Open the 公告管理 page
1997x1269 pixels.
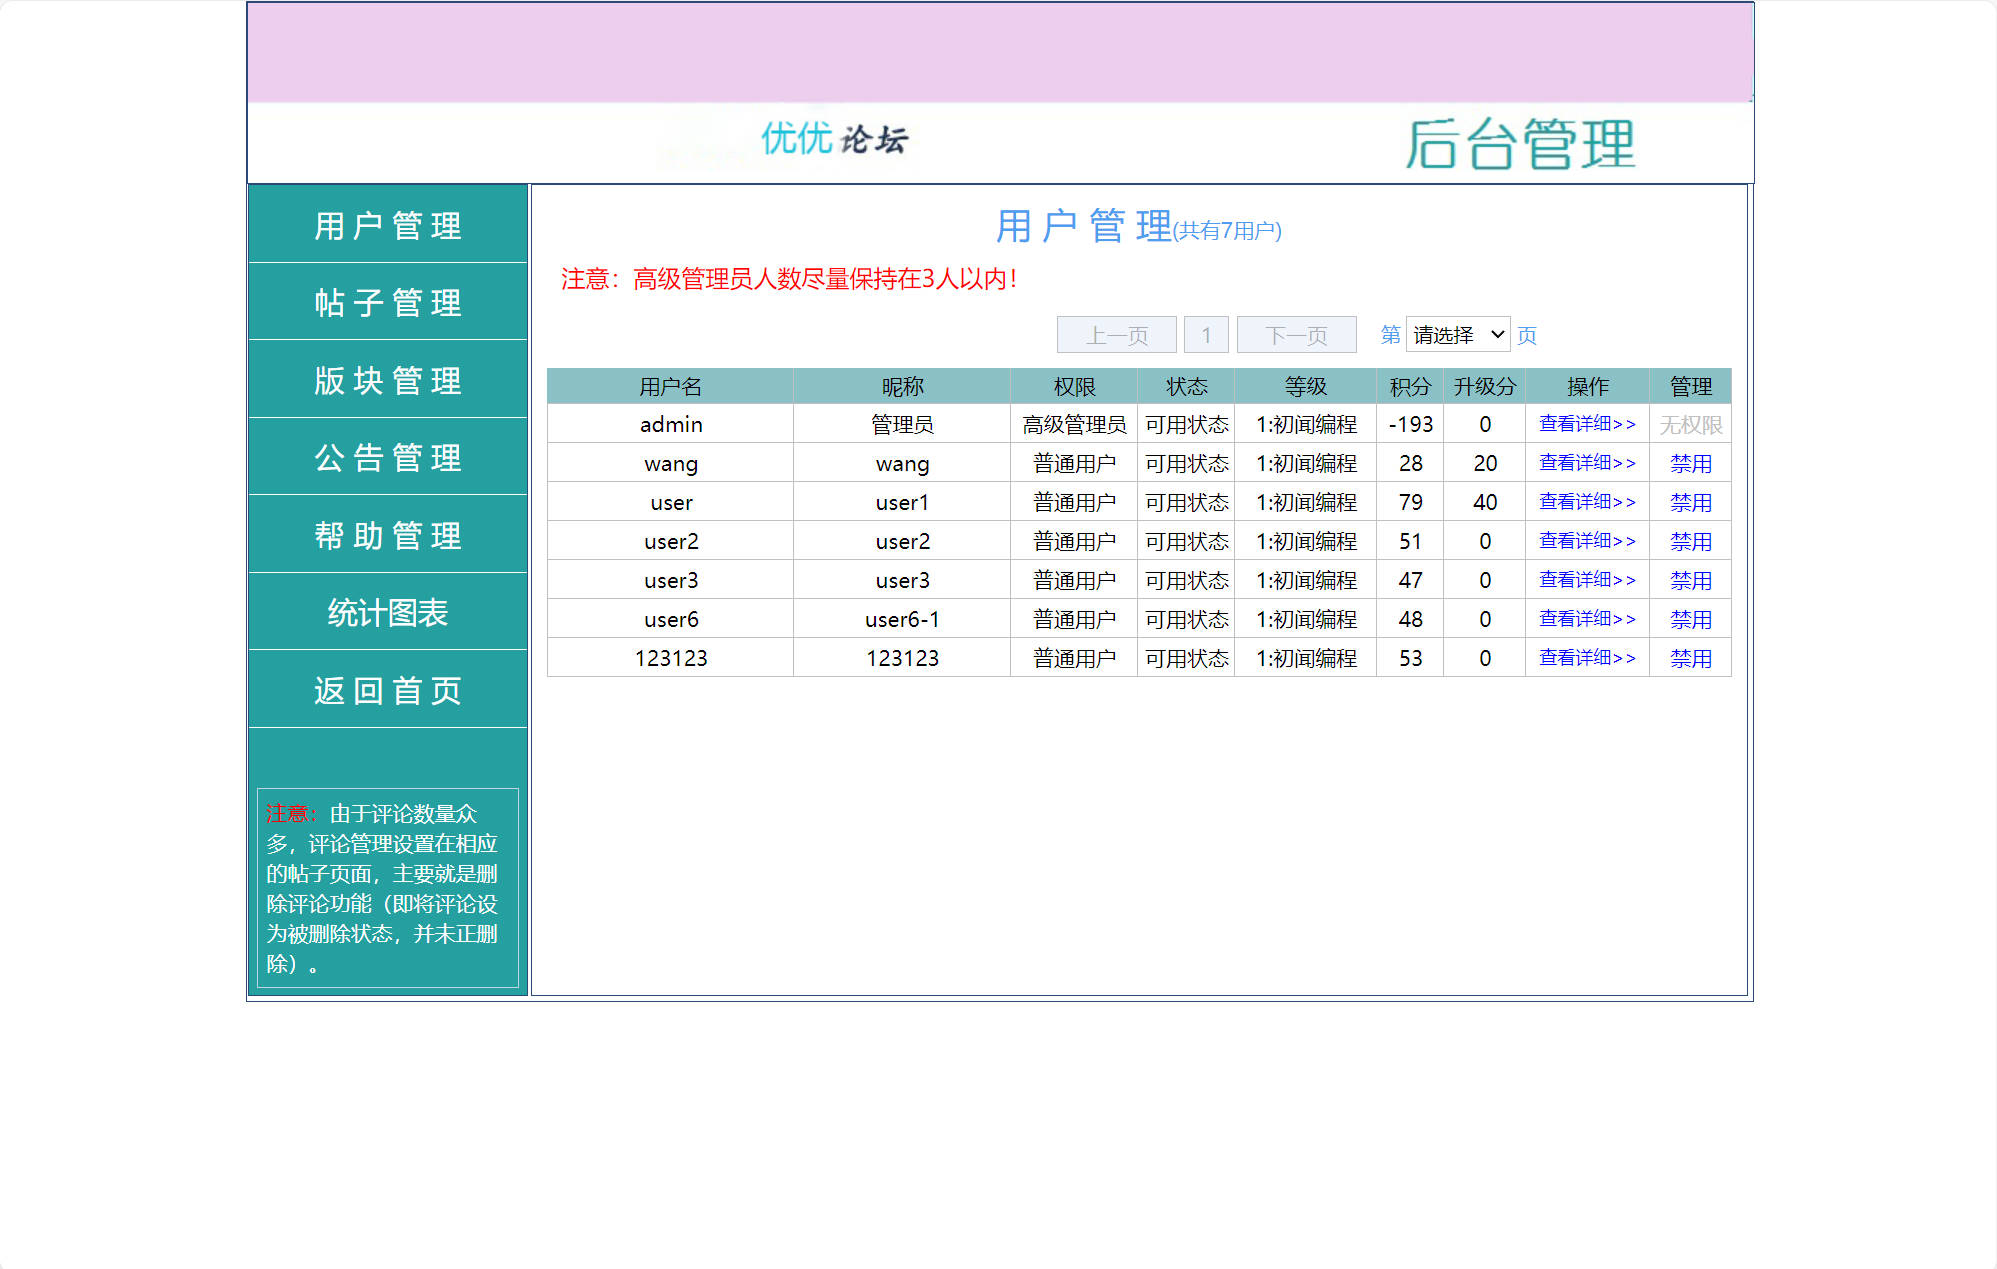[x=387, y=457]
